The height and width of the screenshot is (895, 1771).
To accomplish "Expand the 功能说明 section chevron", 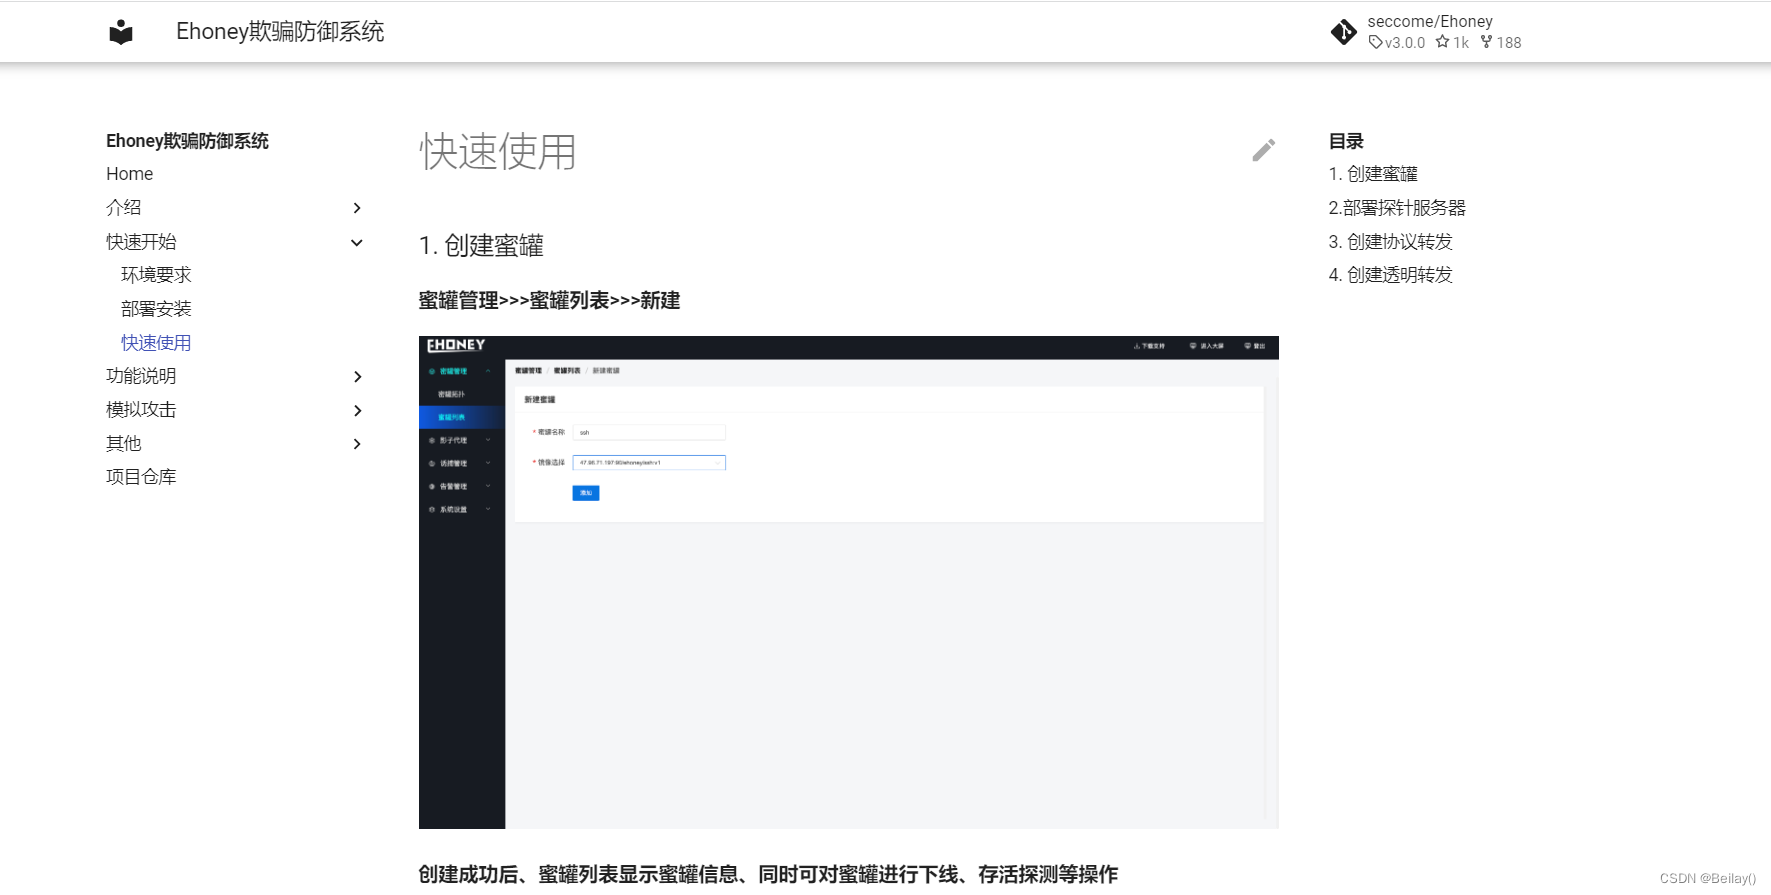I will (x=357, y=377).
